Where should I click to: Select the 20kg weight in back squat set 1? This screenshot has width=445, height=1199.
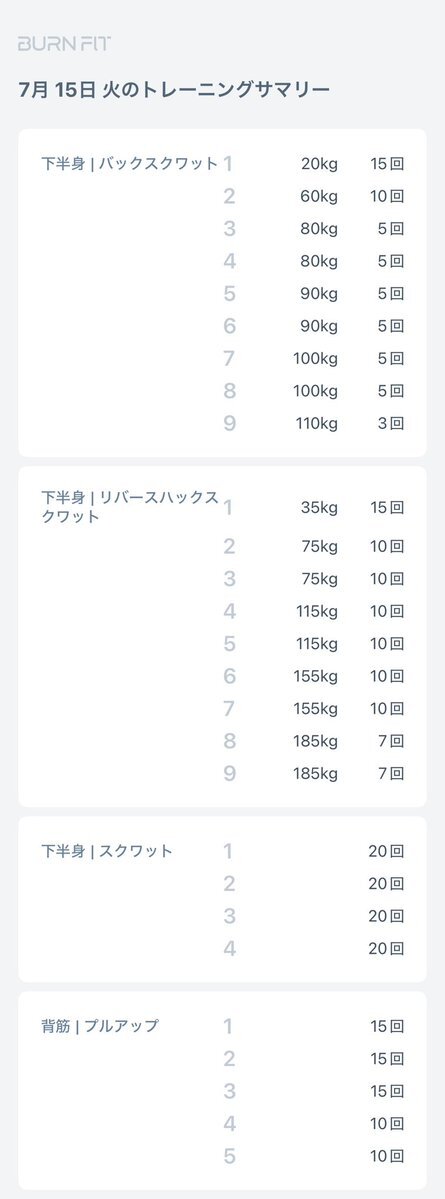(x=319, y=164)
